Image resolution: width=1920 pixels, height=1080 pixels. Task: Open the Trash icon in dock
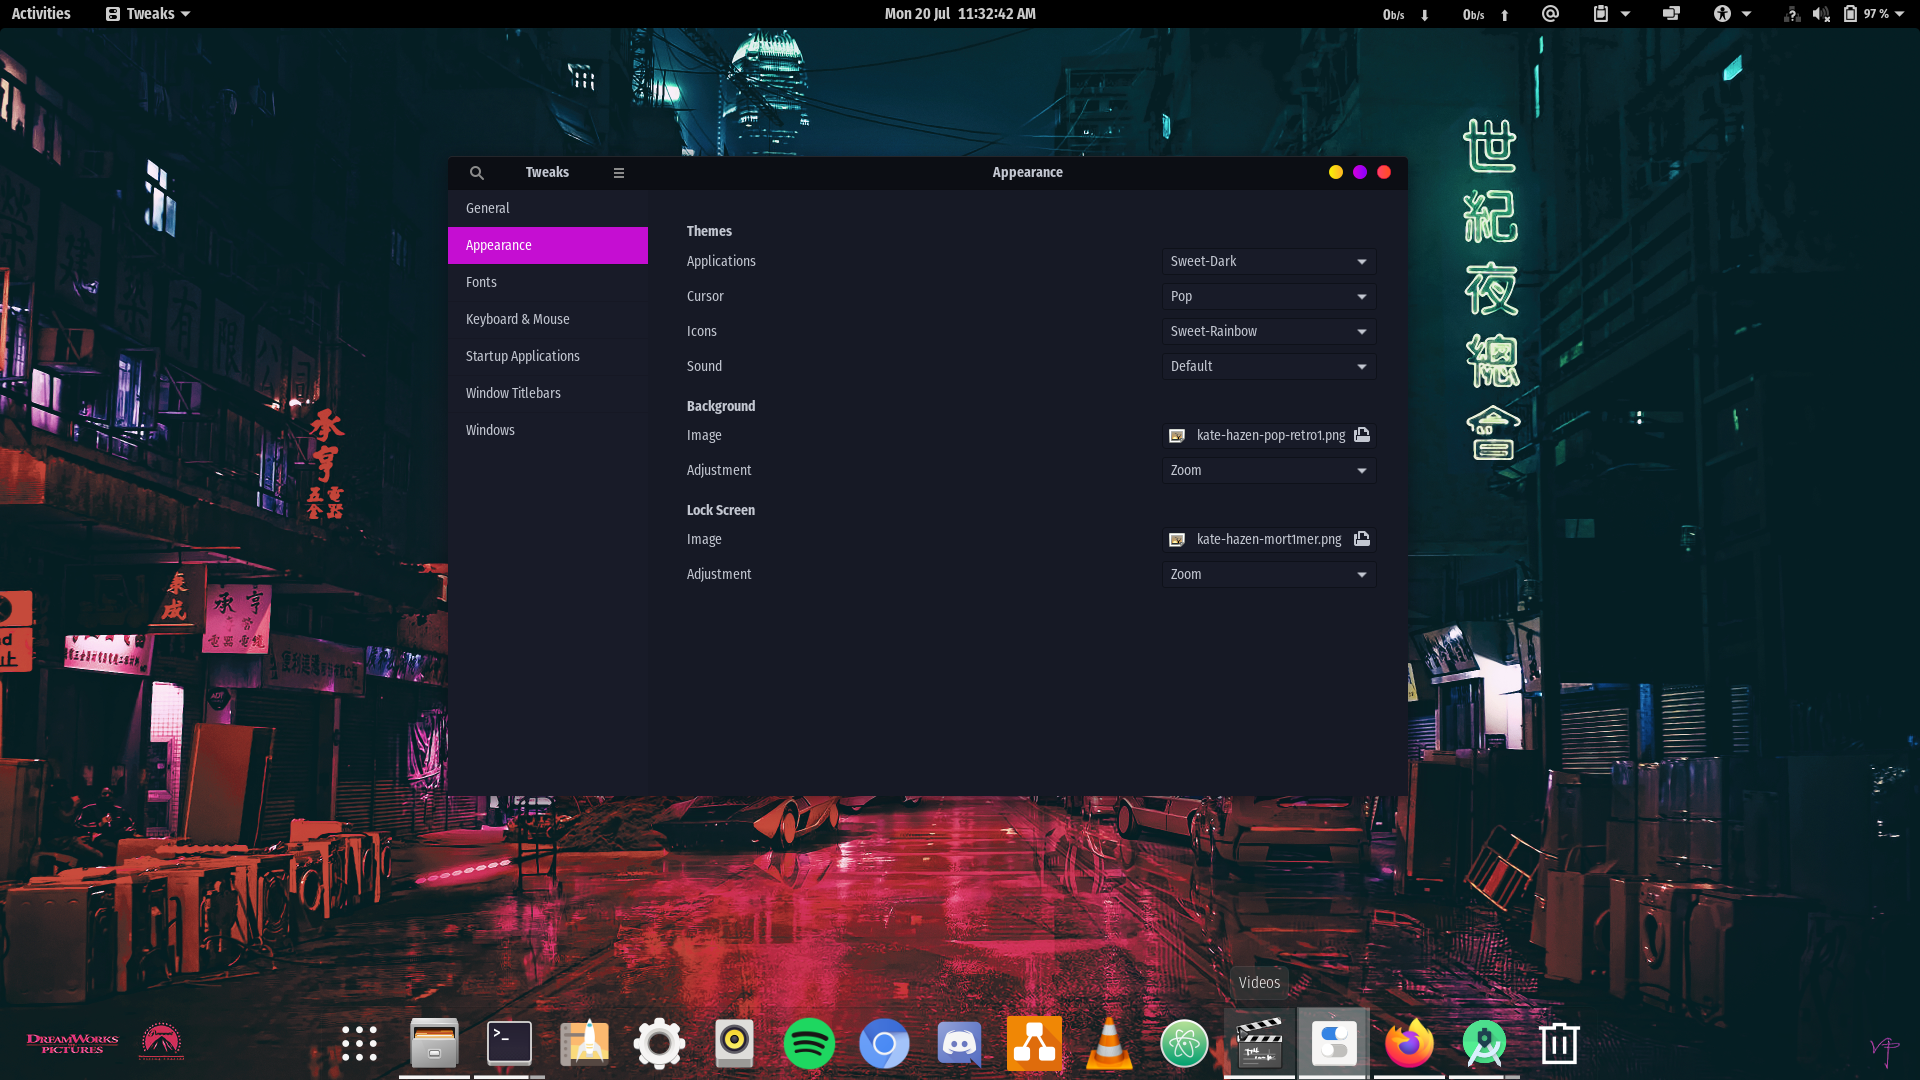[1559, 1044]
